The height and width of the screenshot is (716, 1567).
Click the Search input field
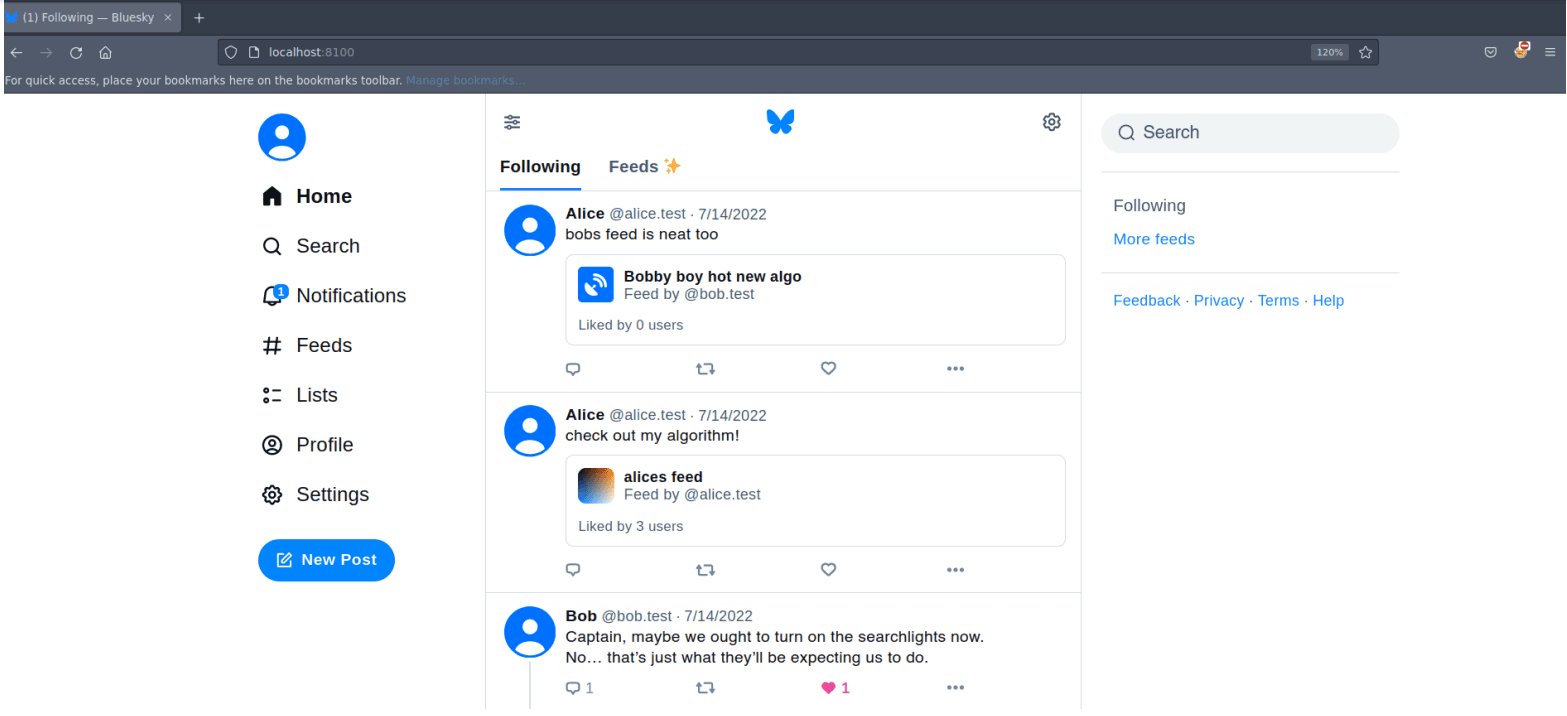tap(1249, 132)
